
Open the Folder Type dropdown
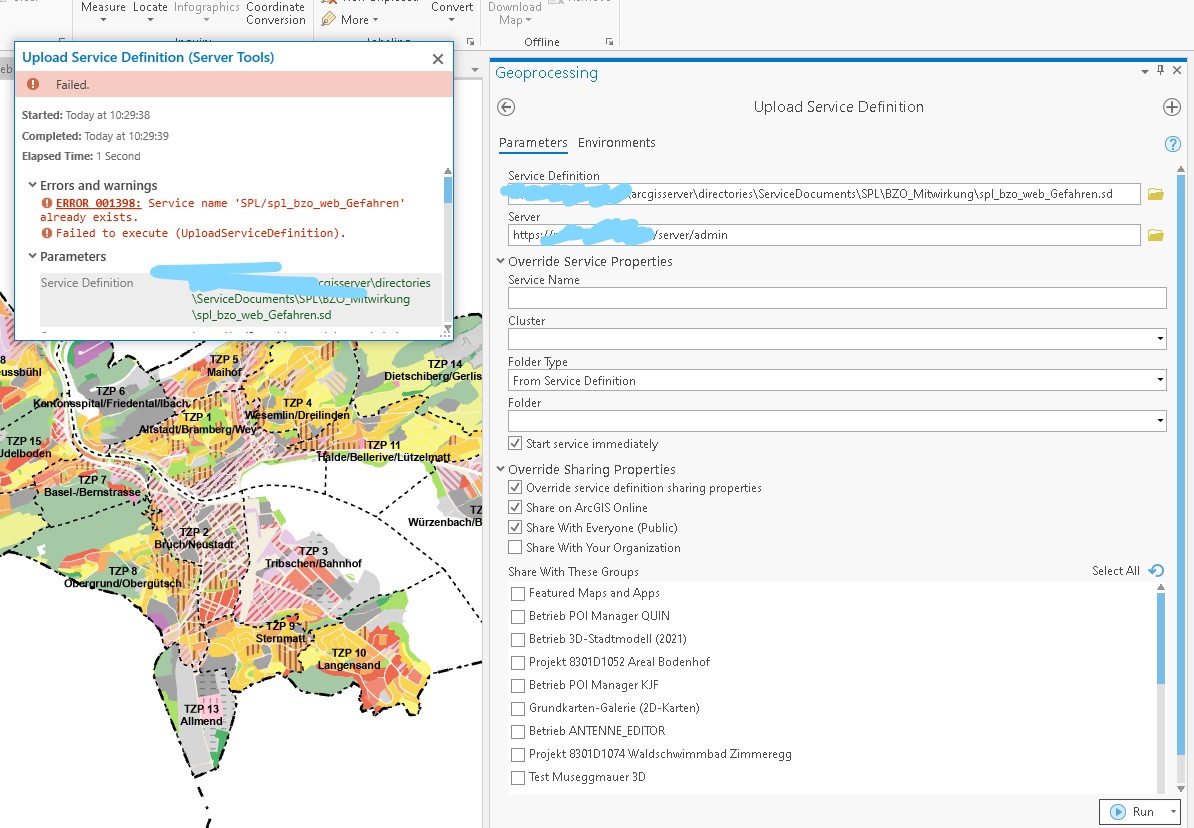1160,381
